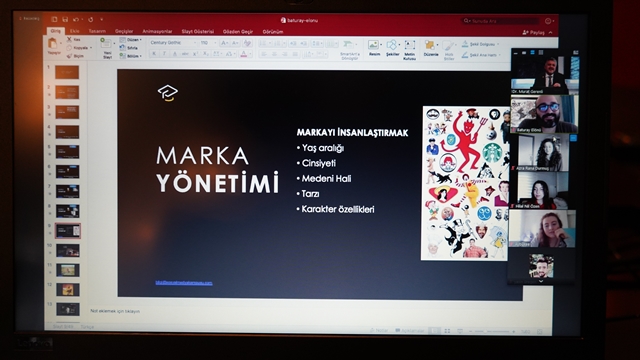
Task: Apply the subscript x₂ format
Action: [206, 54]
